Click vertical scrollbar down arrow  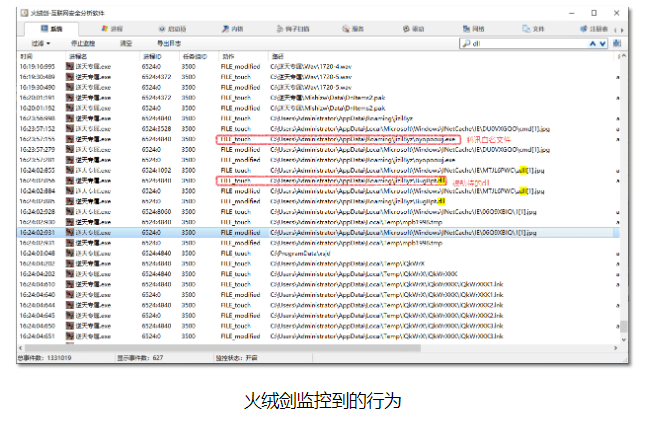pos(624,340)
